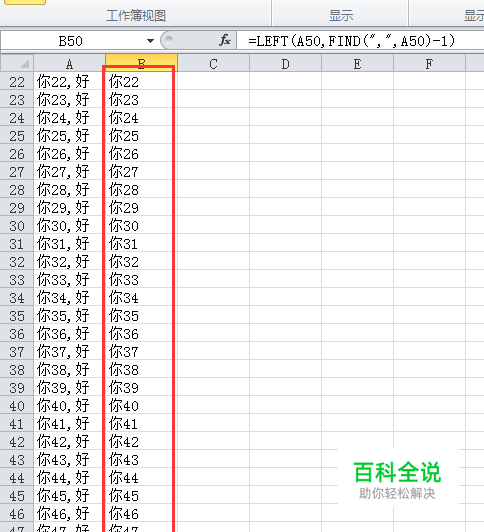Click column B cell showing 你46
The height and width of the screenshot is (532, 484).
pos(141,513)
